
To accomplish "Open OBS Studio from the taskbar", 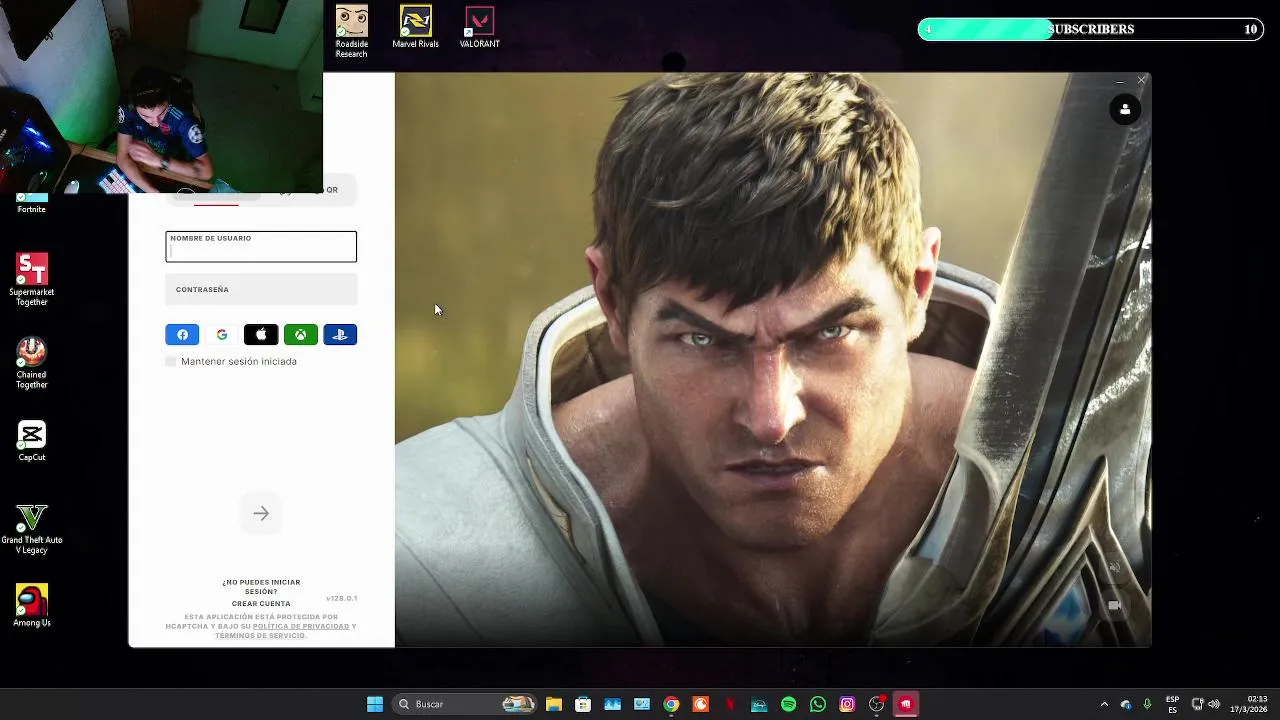I will [877, 704].
